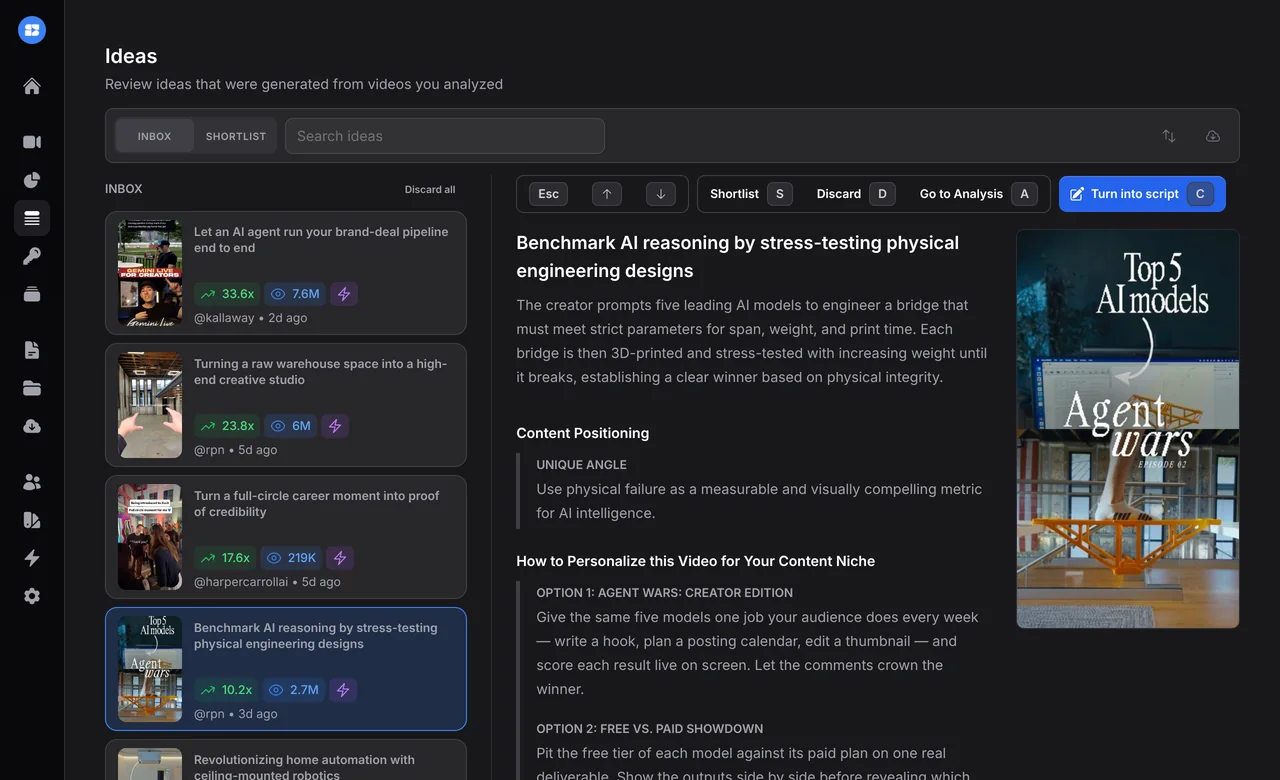This screenshot has width=1280, height=780.
Task: Select the highlighted stacked-rows Ideas icon
Action: coord(32,218)
